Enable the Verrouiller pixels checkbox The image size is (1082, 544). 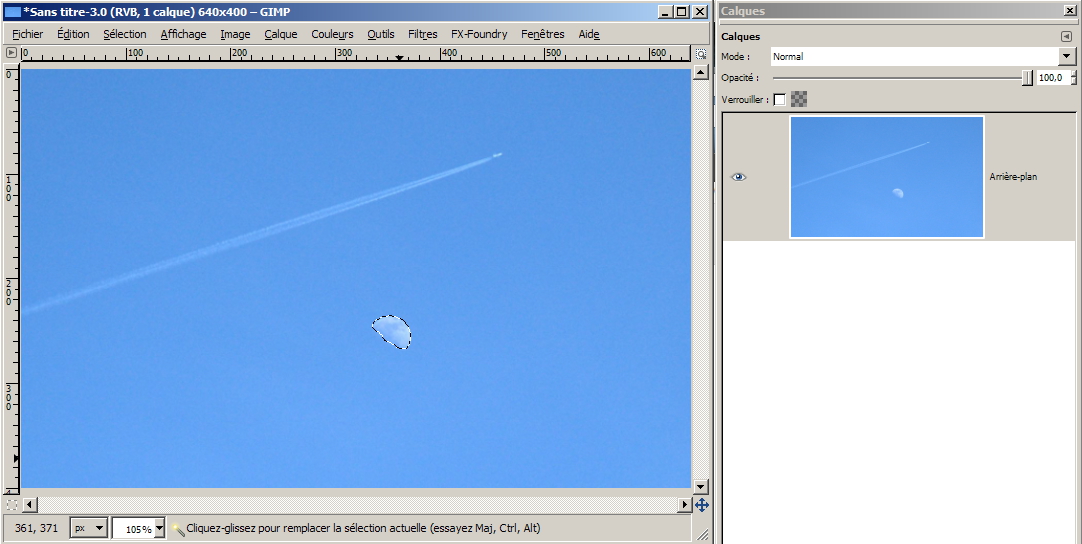tap(780, 99)
